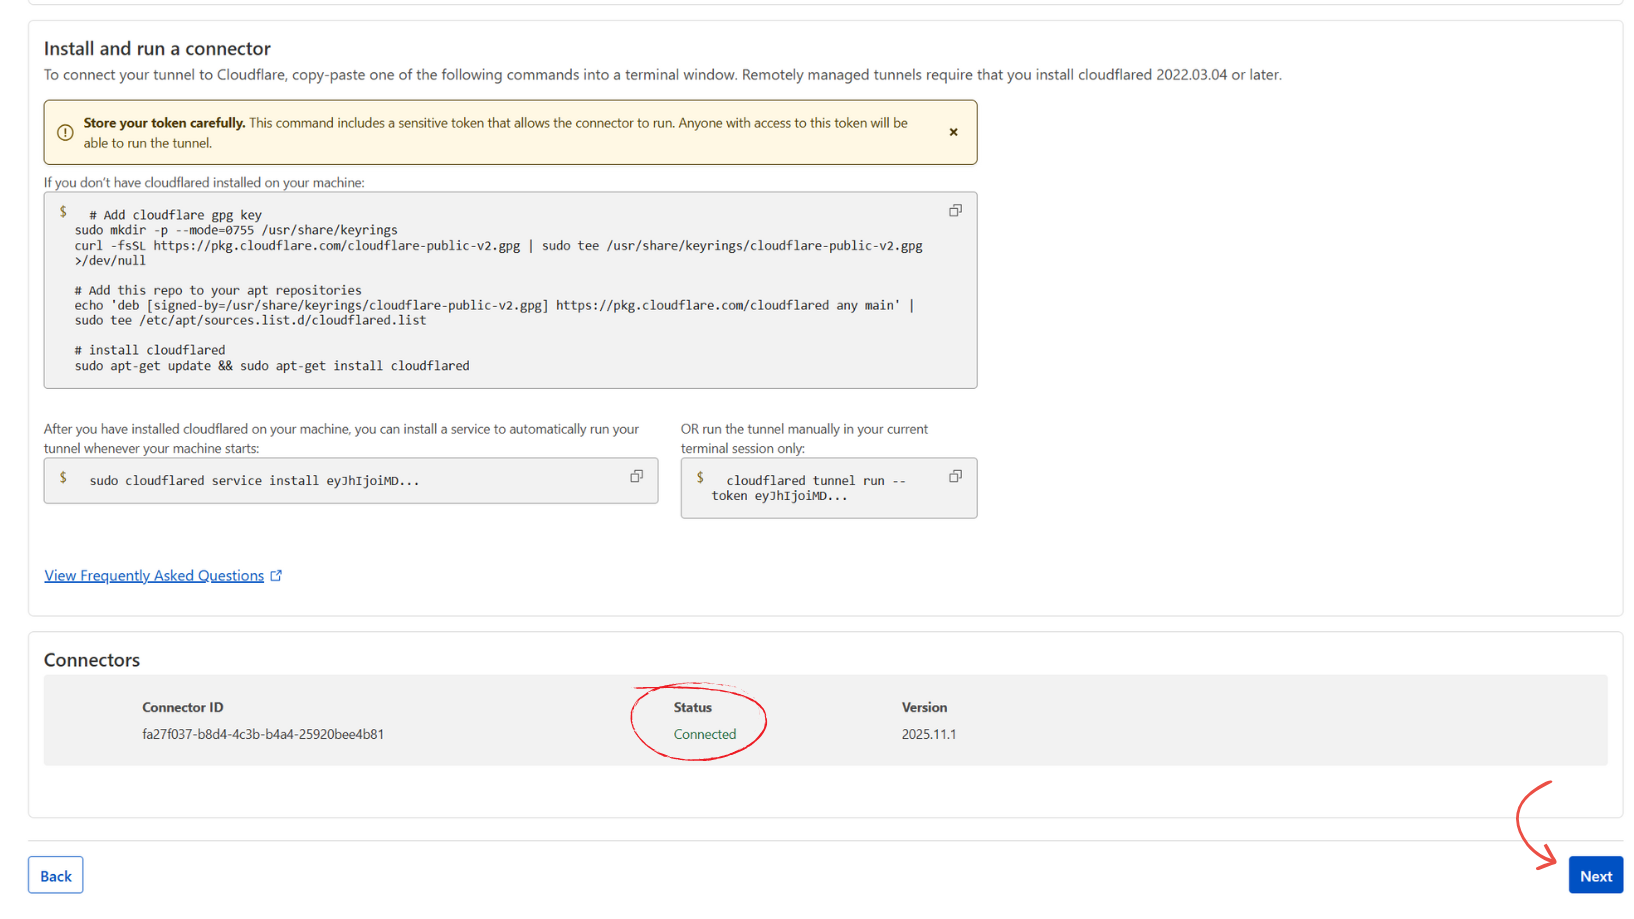Click the sudo tee cloudflared.list line
1634x919 pixels.
tap(250, 321)
